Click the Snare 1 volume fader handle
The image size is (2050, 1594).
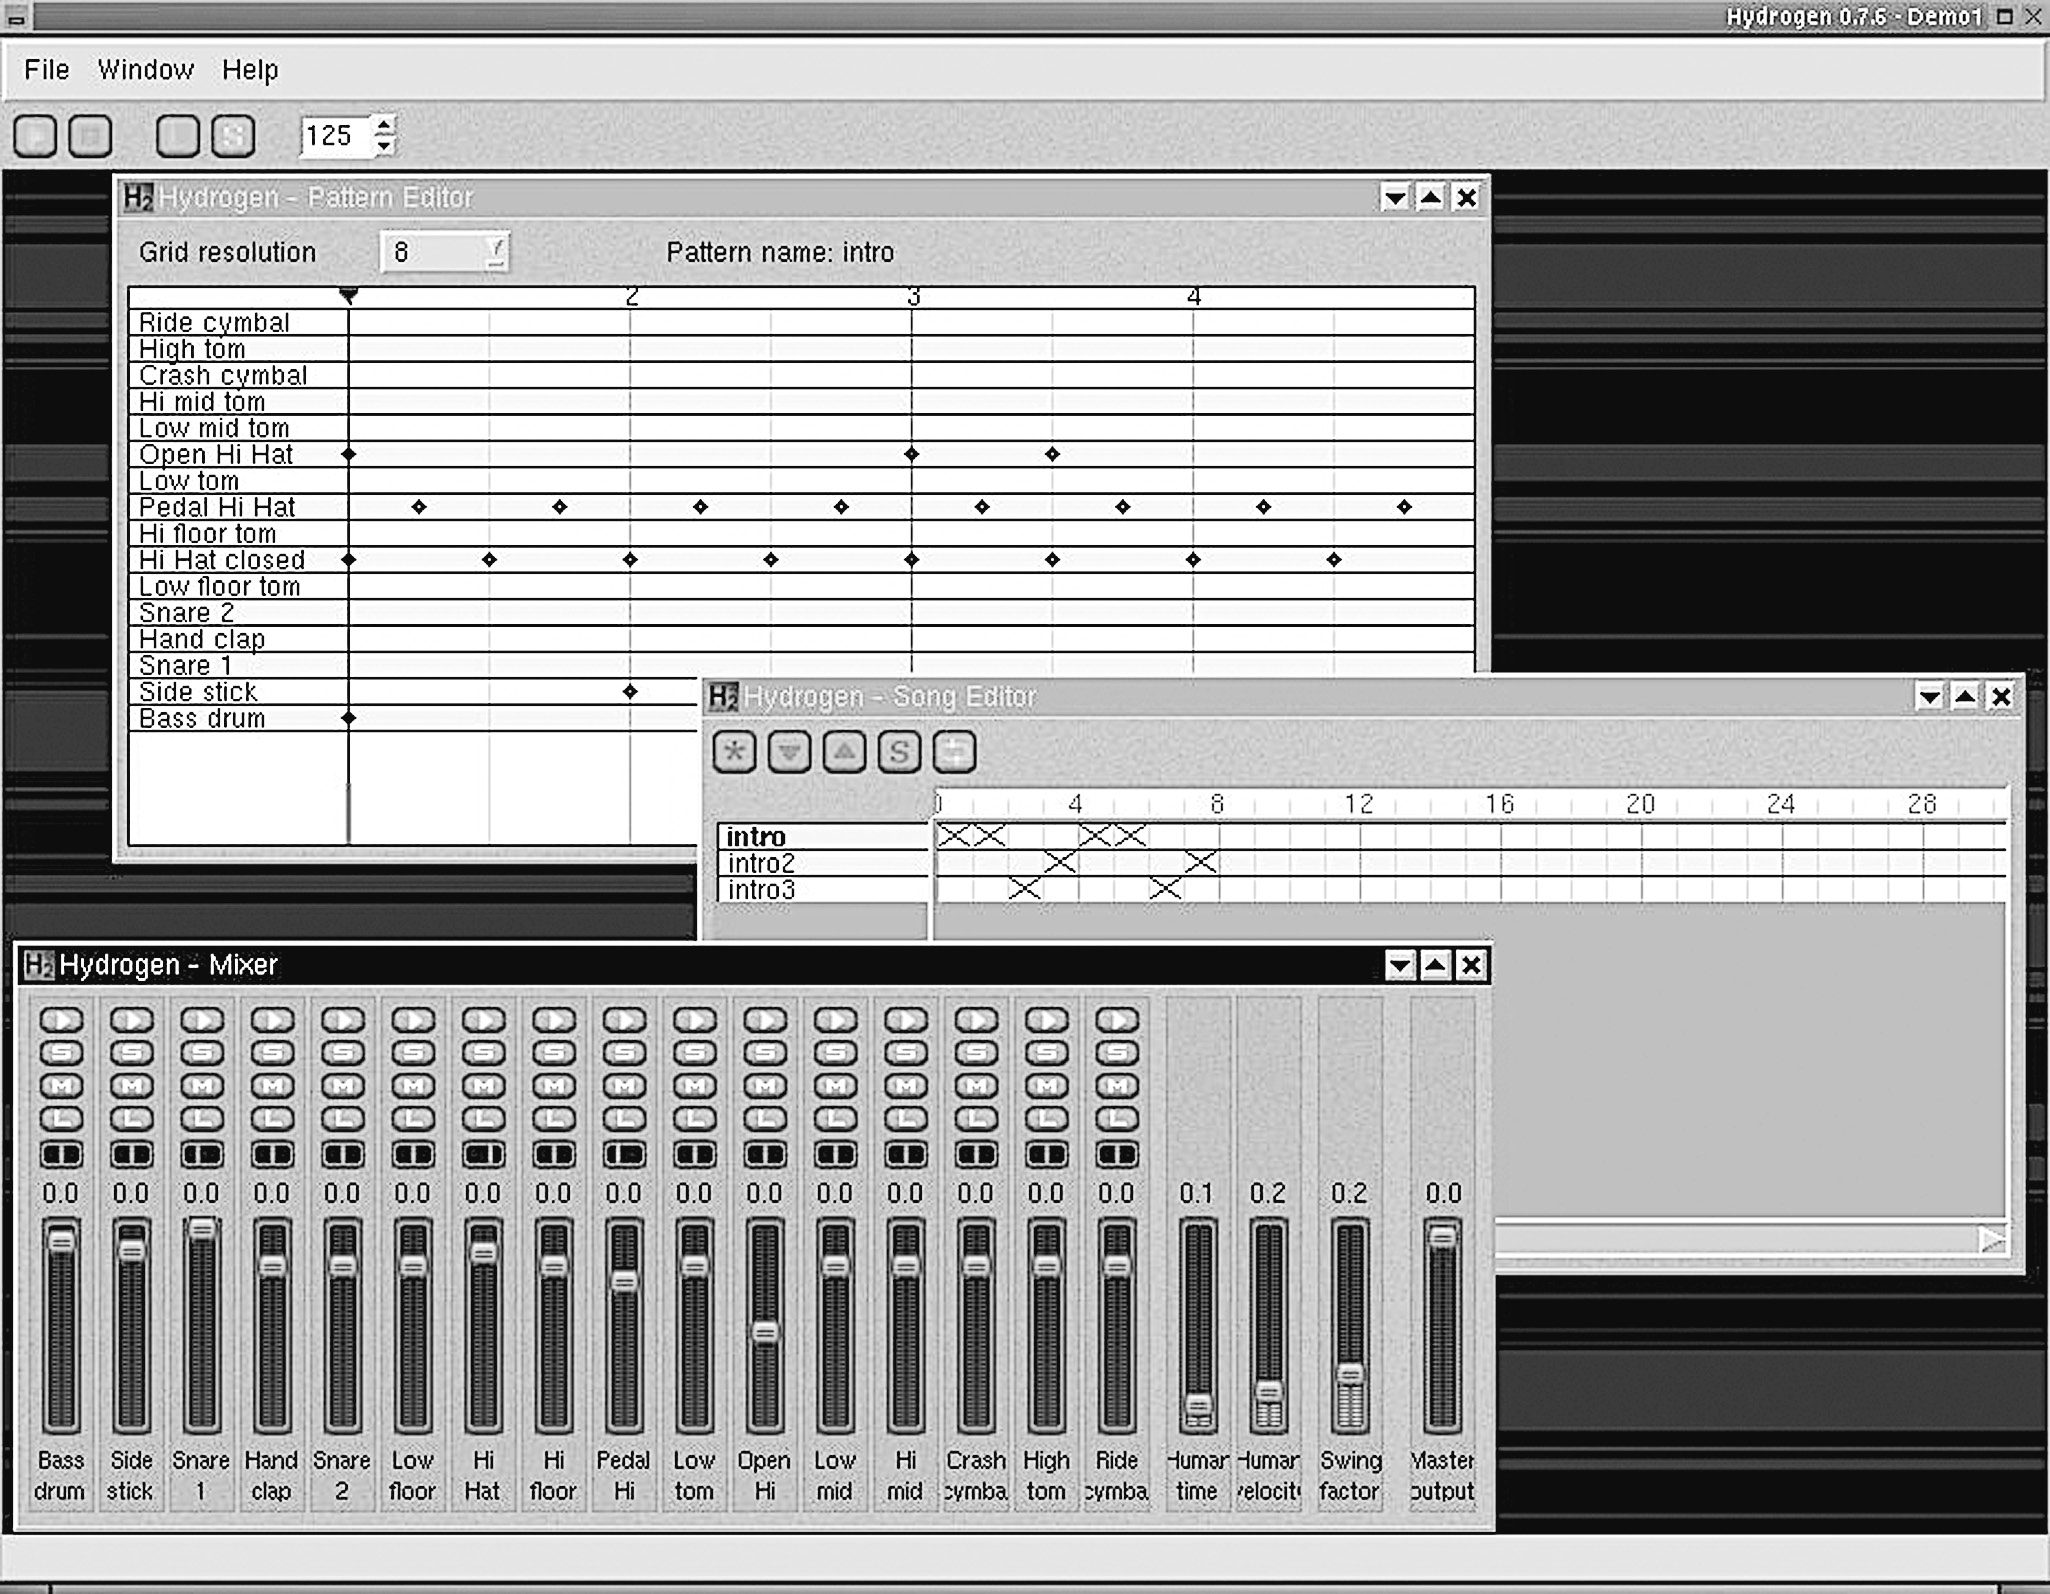202,1229
